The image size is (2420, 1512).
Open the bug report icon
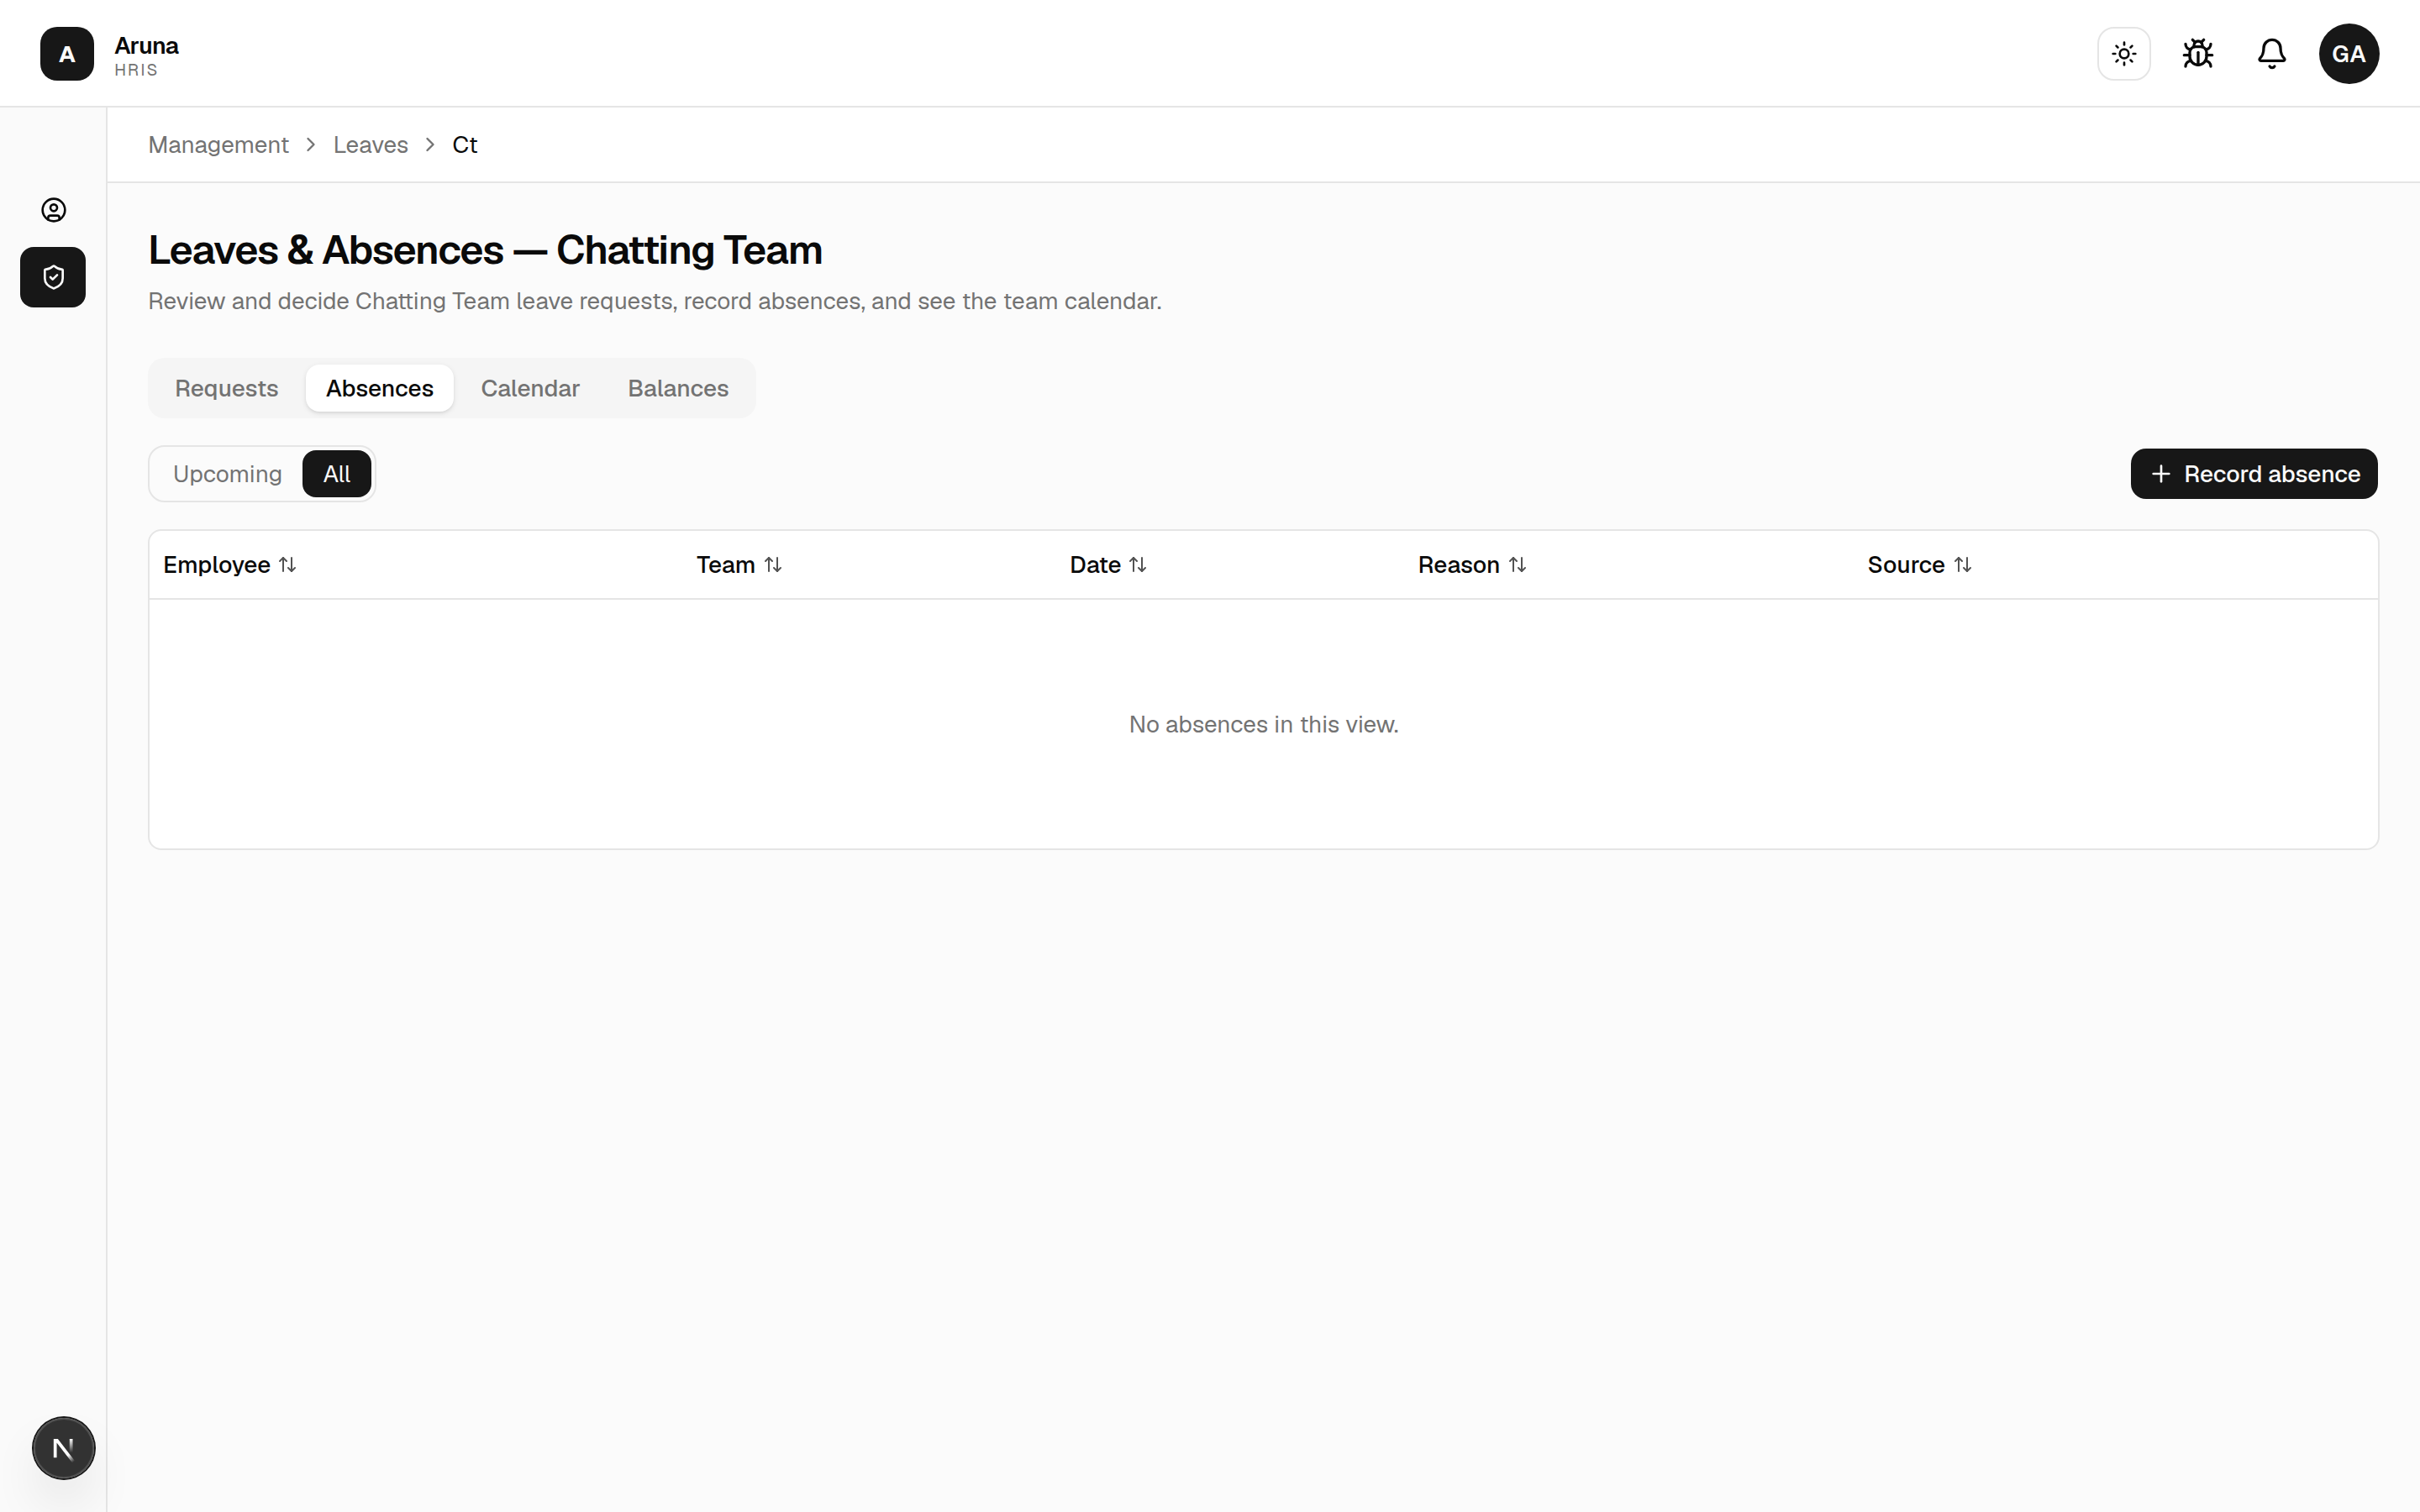tap(2198, 54)
